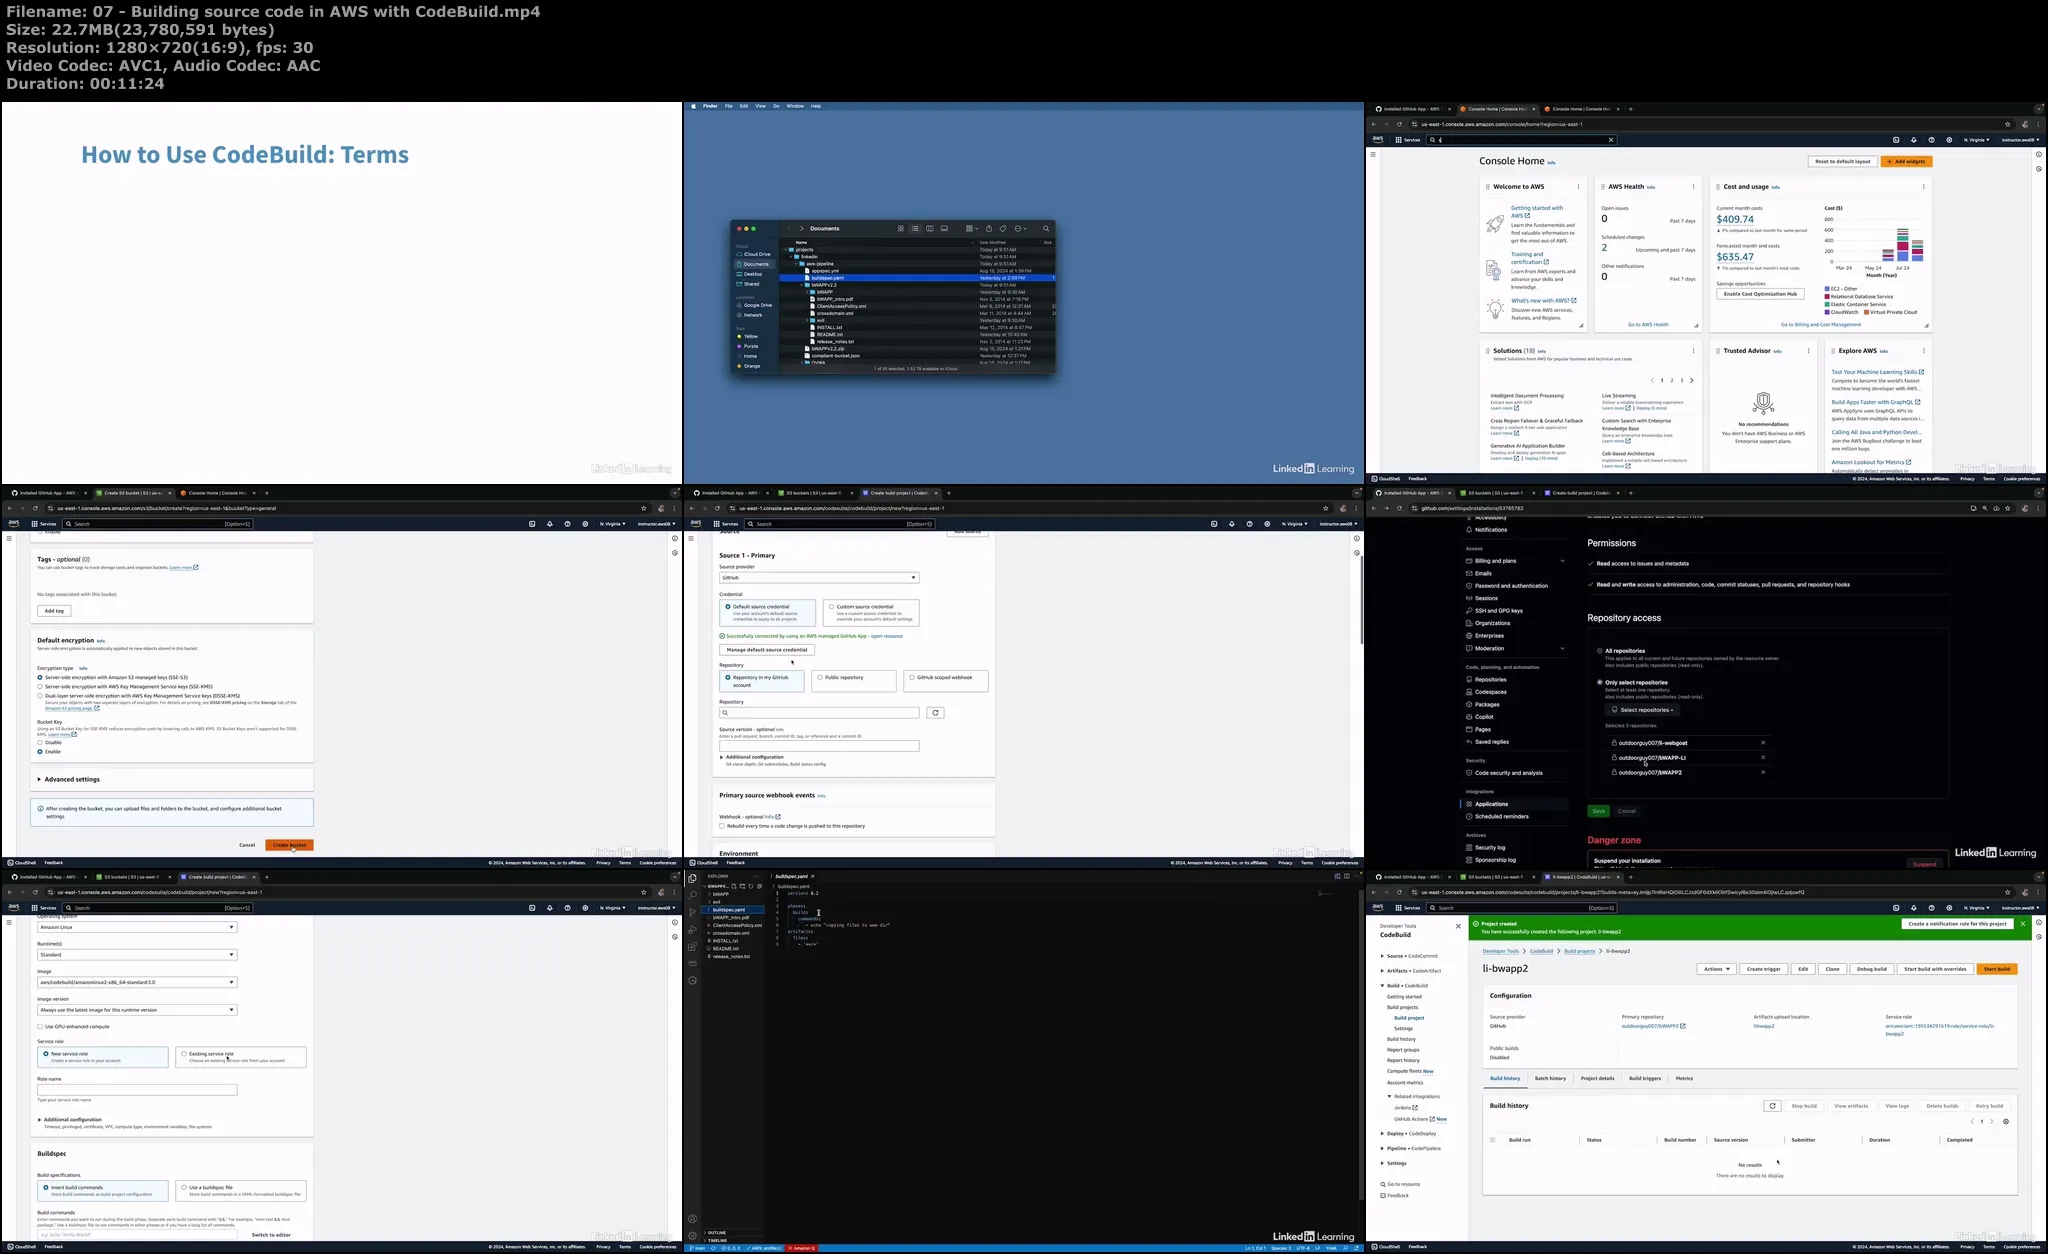Refresh the repository list beside Repository search box
The width and height of the screenshot is (2048, 1254).
[935, 713]
